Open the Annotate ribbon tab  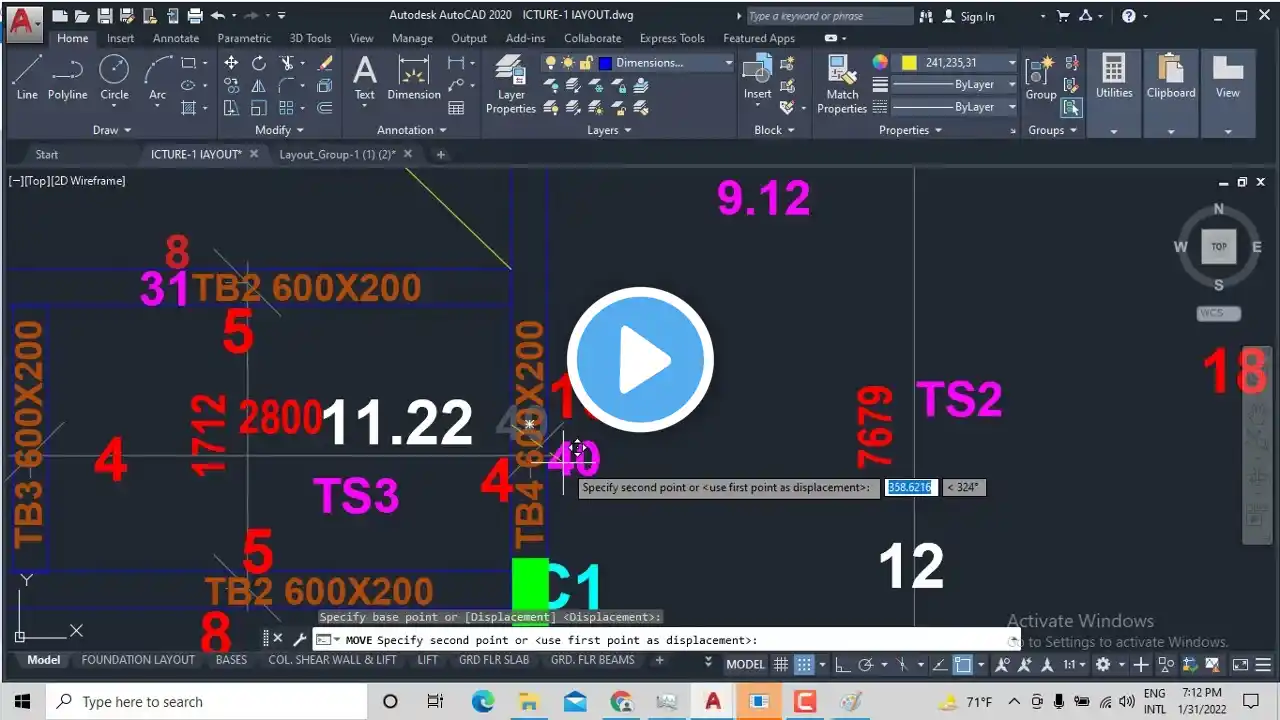pyautogui.click(x=175, y=38)
